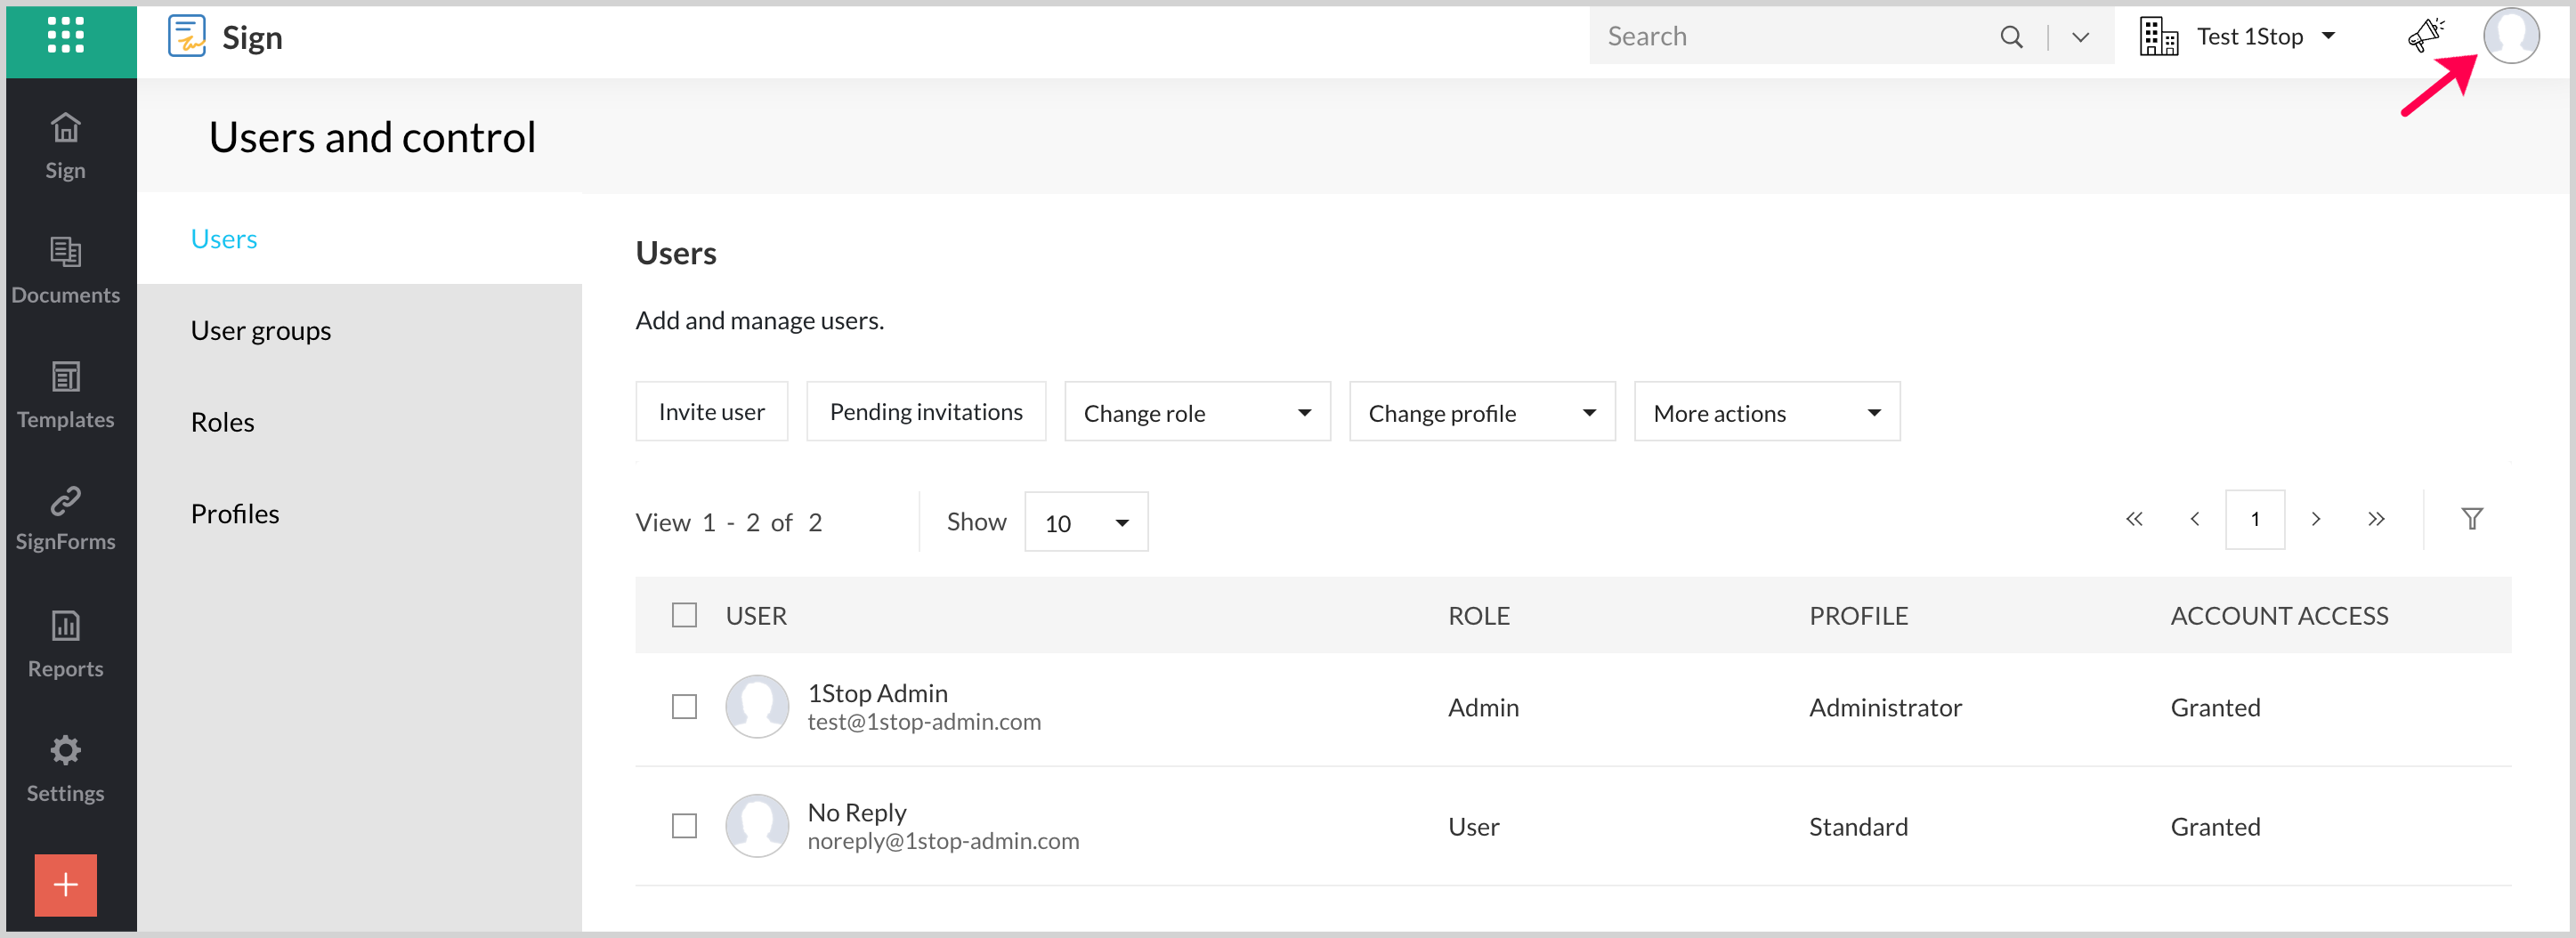Open the apps grid launcher icon
This screenshot has height=938, width=2576.
(x=65, y=36)
